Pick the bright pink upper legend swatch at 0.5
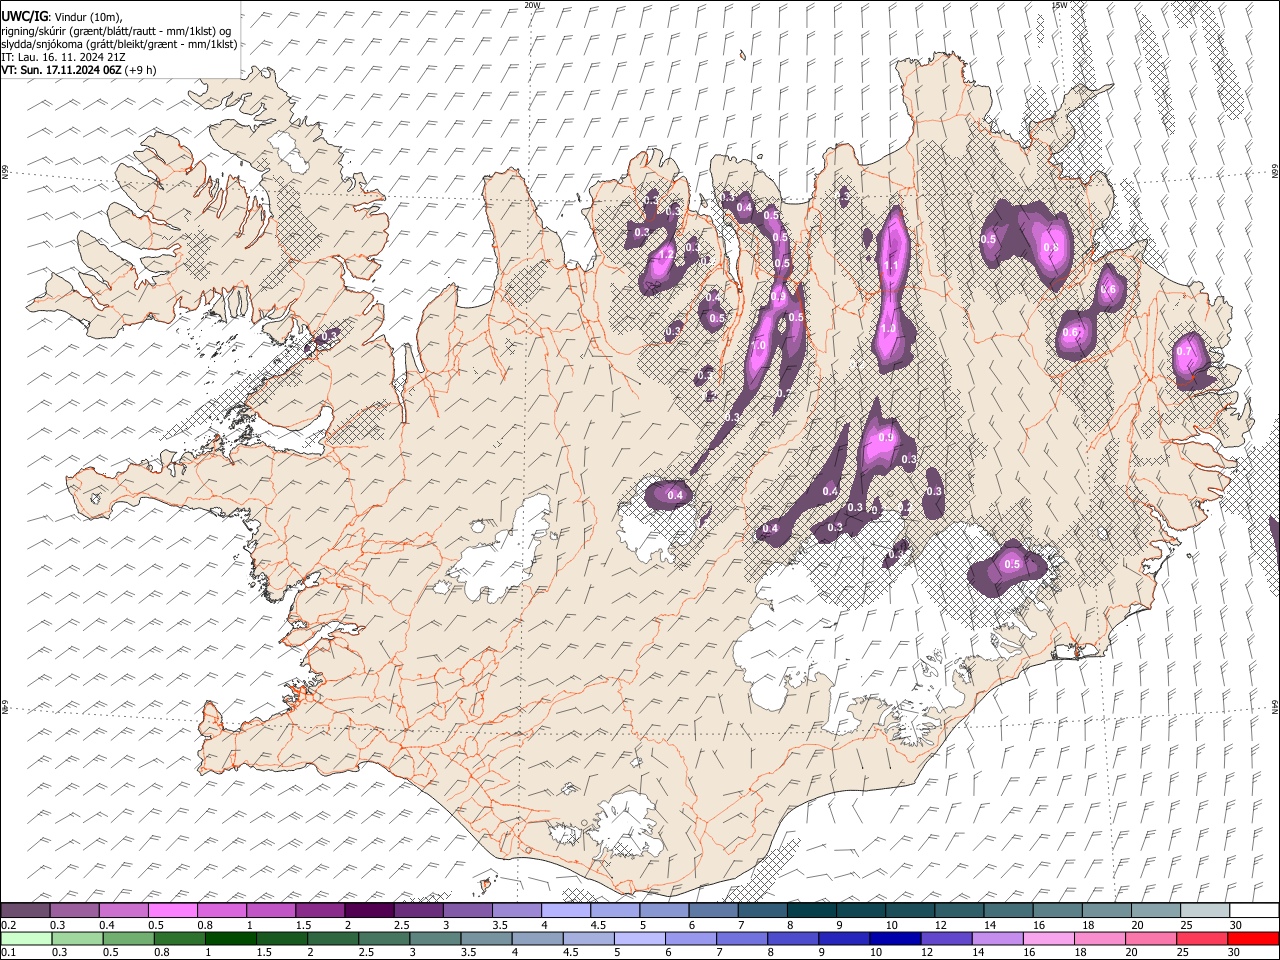 point(172,910)
